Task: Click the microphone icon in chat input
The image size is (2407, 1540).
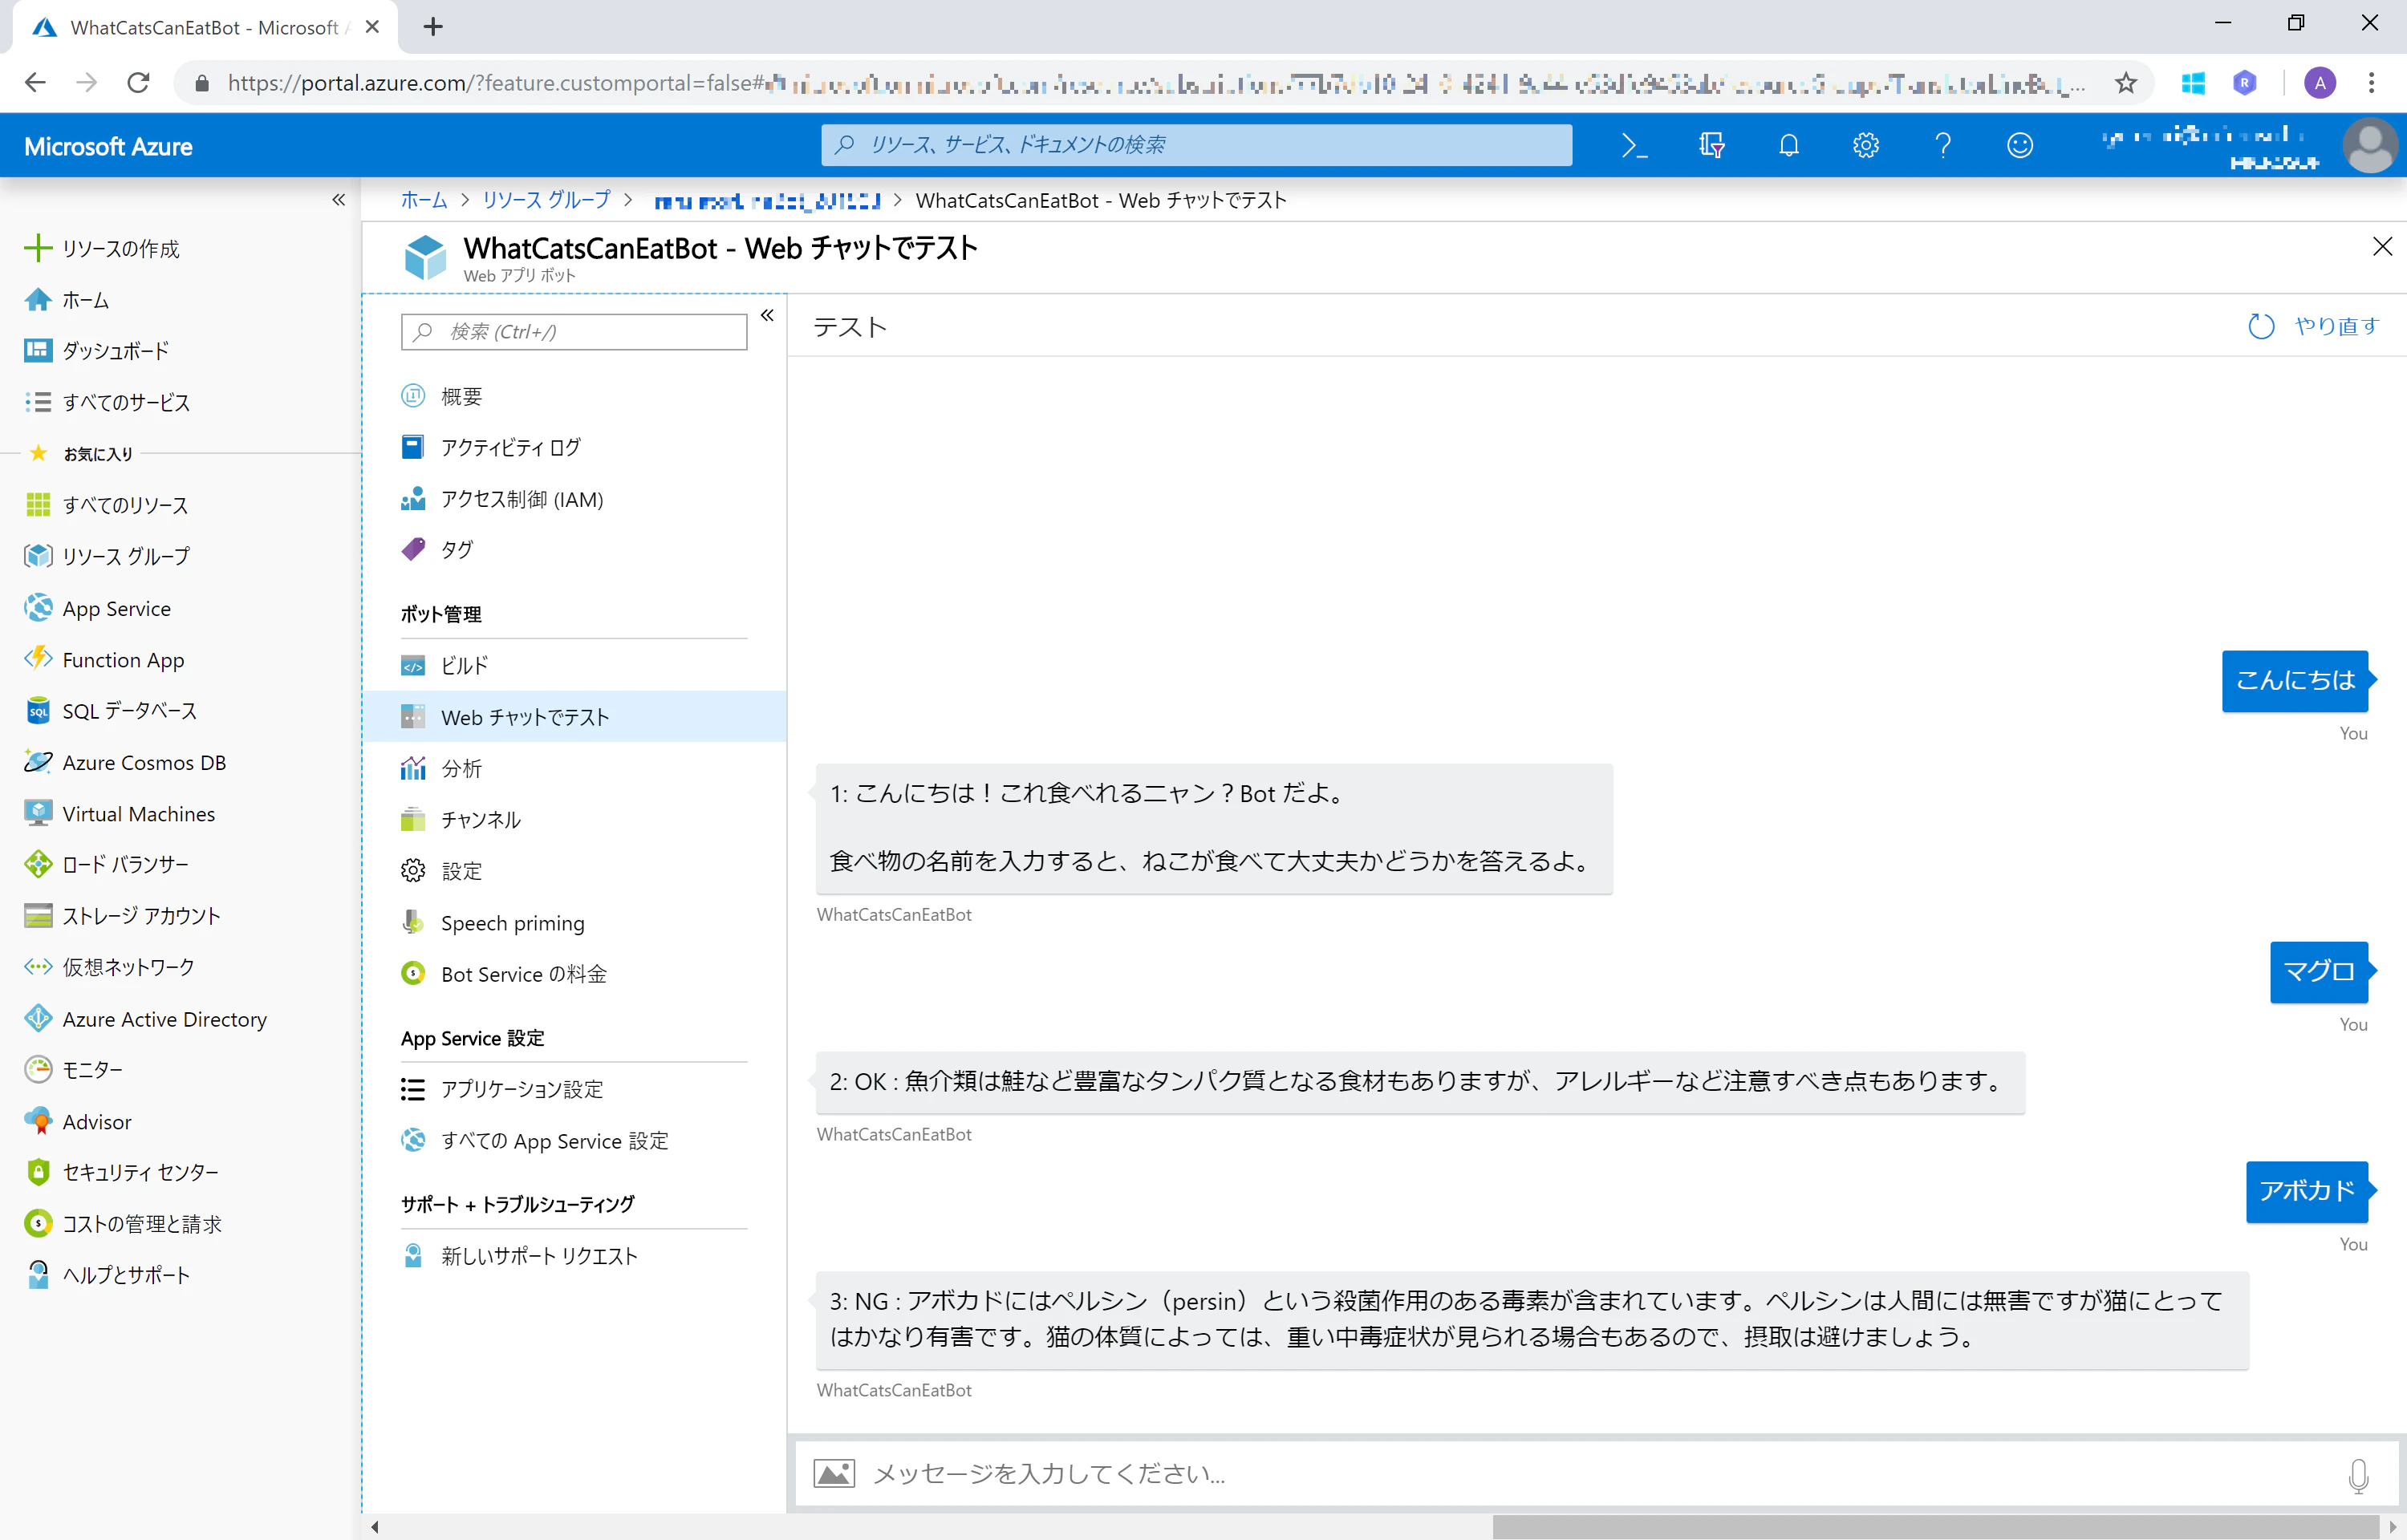Action: 2358,1475
